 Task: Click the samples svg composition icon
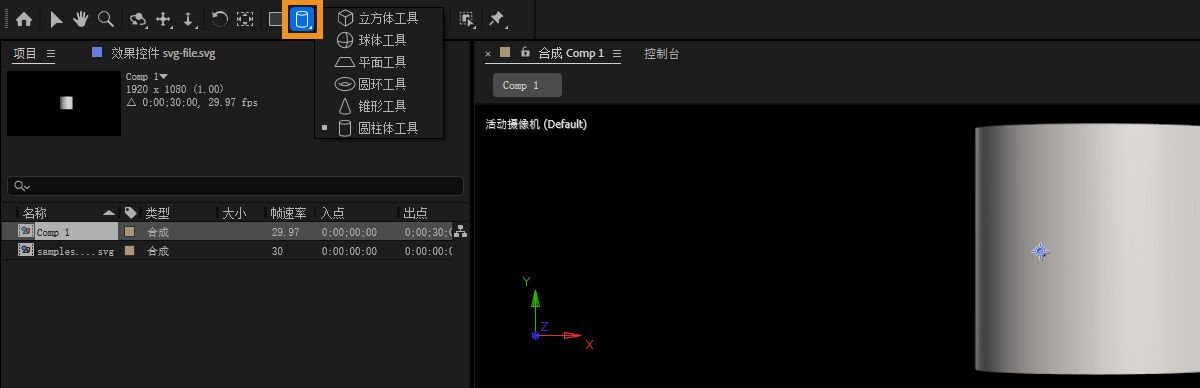tap(26, 251)
